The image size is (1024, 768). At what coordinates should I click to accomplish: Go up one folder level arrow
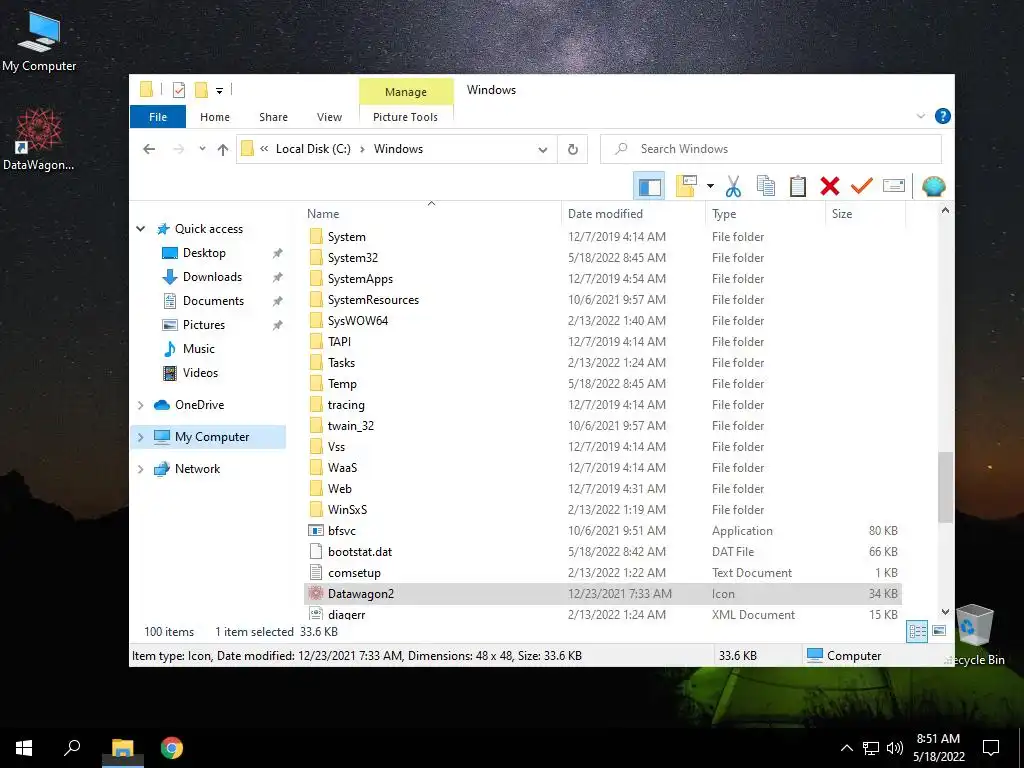(x=223, y=149)
